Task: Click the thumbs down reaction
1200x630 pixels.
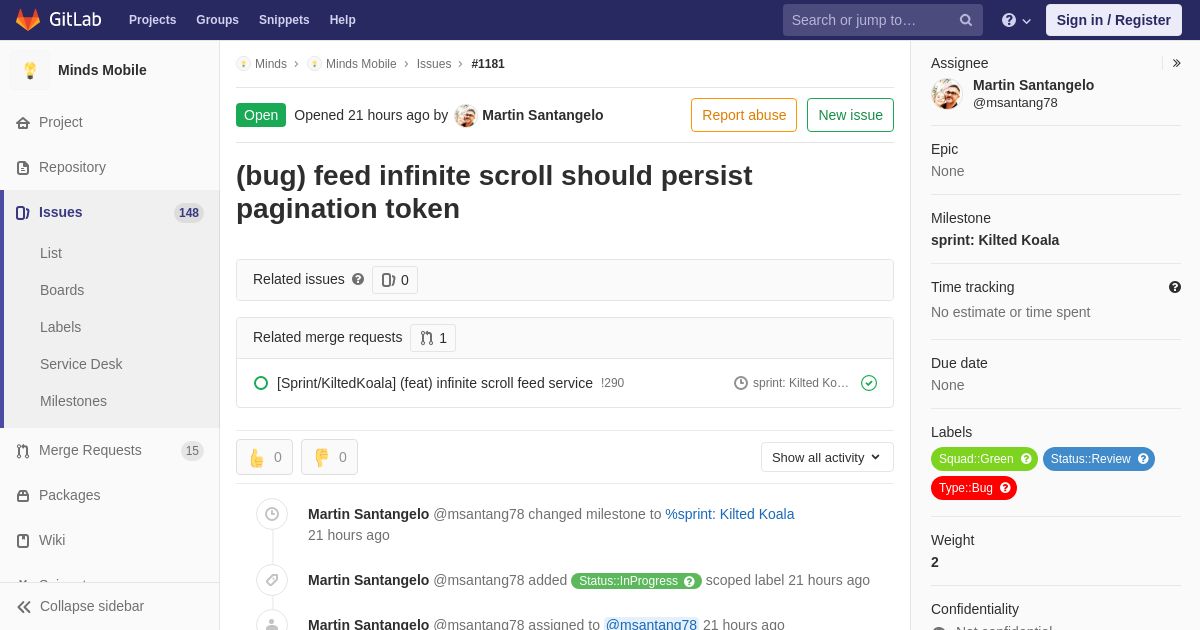Action: 329,457
